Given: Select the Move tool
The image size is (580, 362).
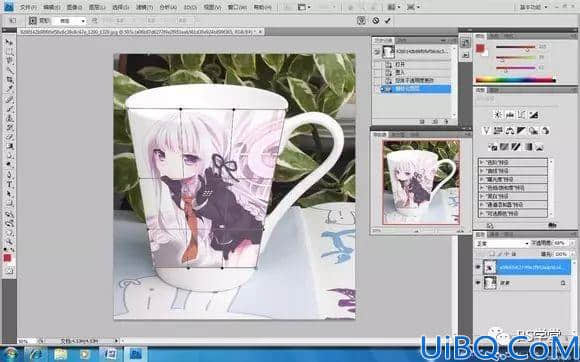Looking at the screenshot, I should pos(9,42).
